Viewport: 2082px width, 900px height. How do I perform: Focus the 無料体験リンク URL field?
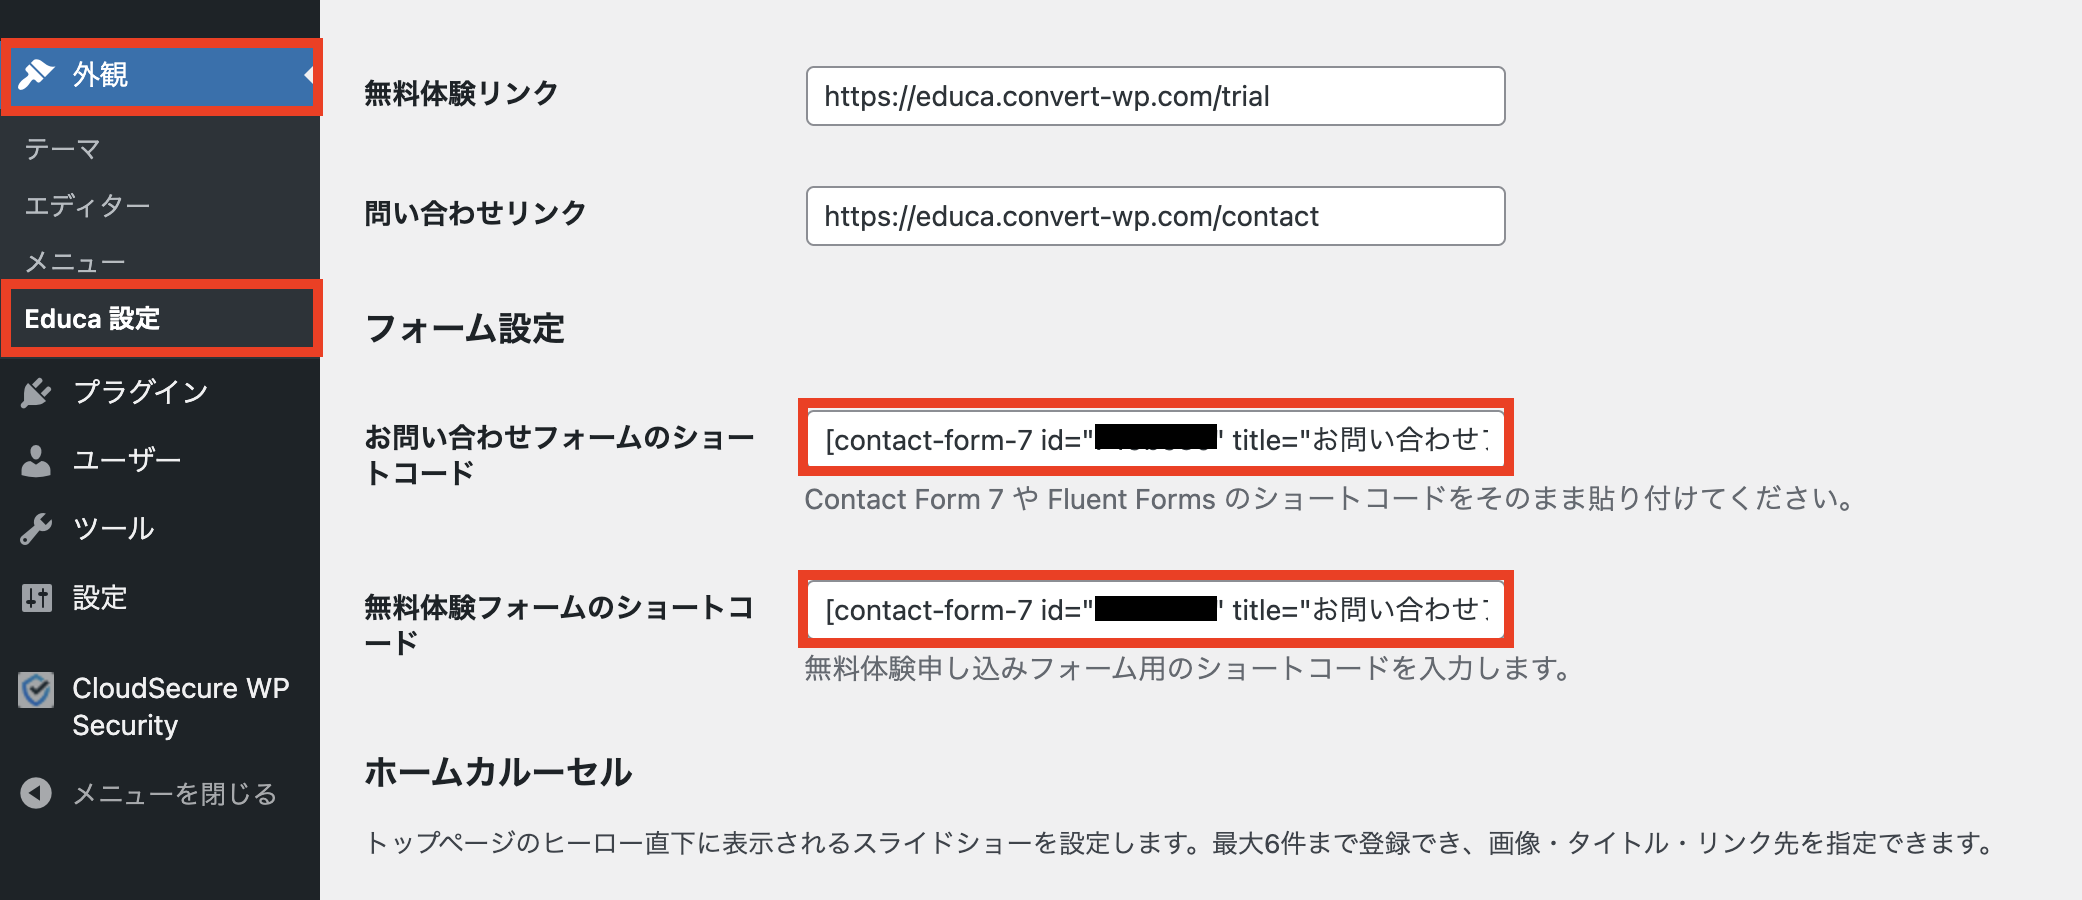coord(1155,96)
